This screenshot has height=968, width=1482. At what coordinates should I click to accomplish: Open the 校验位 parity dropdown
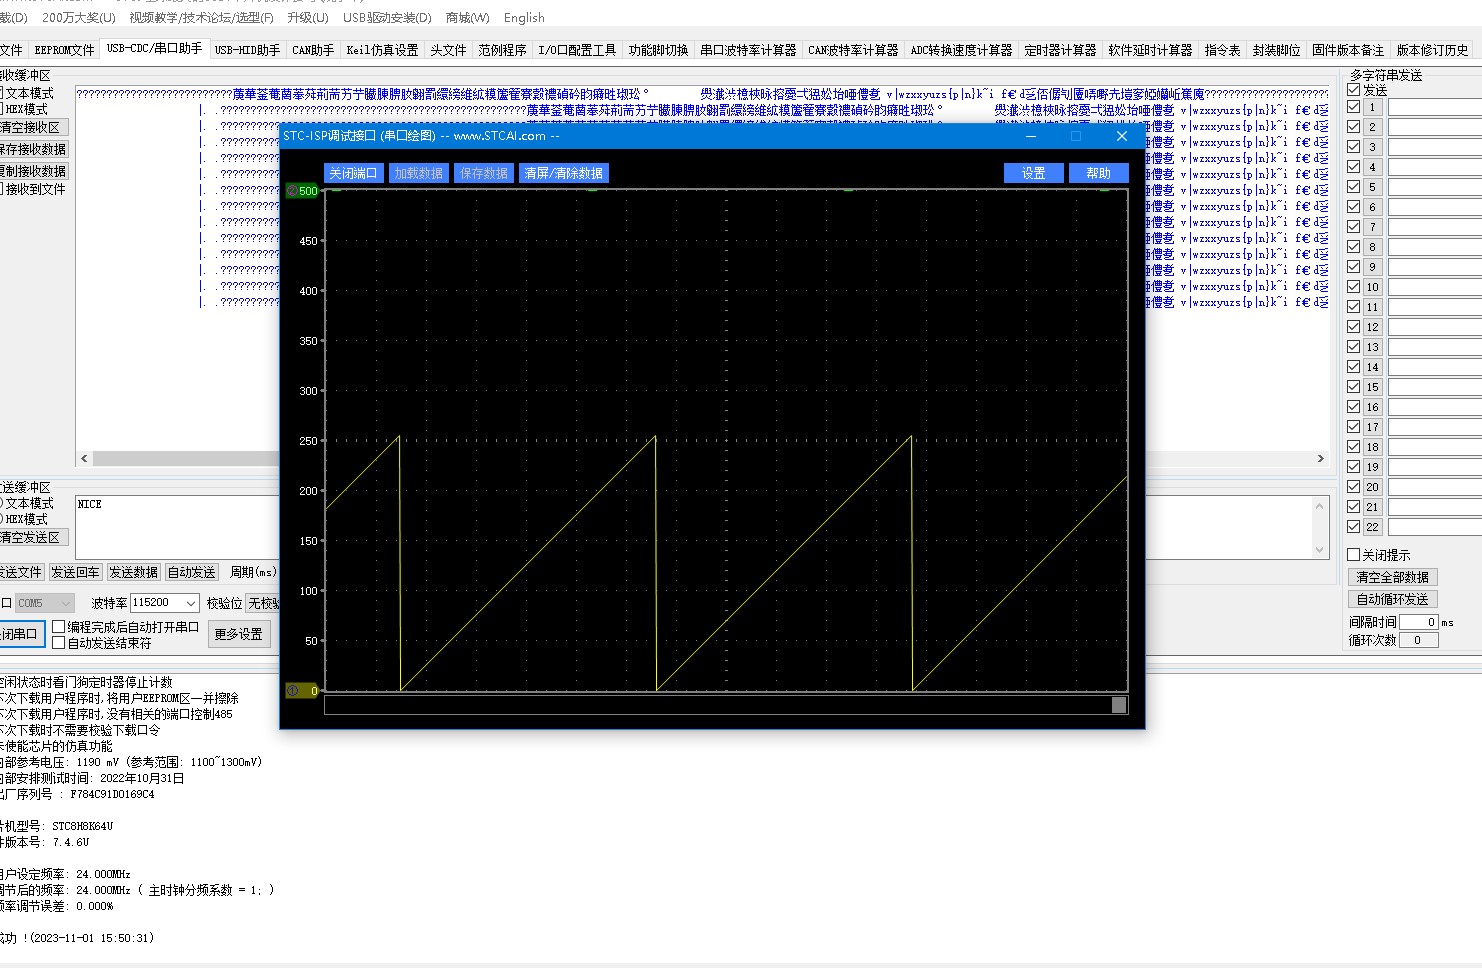click(263, 603)
